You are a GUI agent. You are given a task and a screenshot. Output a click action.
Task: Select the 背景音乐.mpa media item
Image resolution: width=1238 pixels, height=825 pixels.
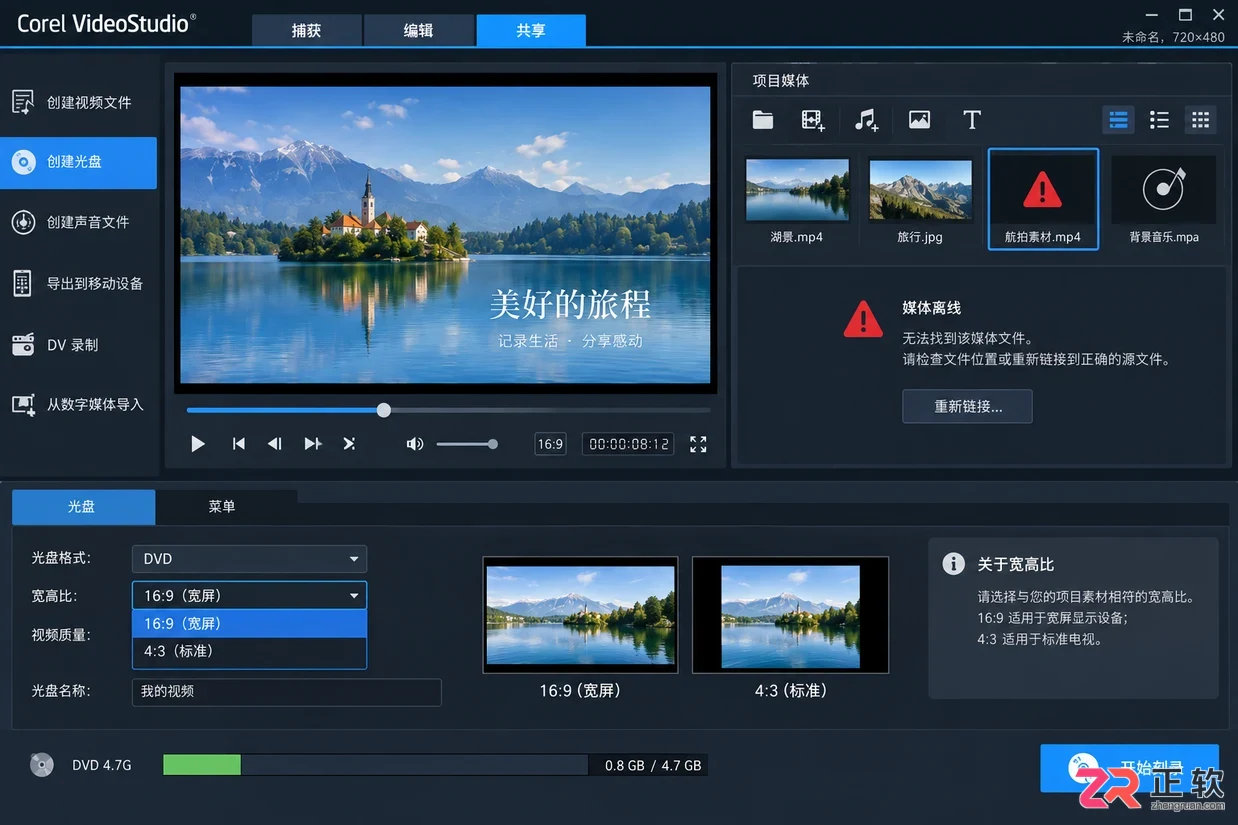(x=1164, y=200)
